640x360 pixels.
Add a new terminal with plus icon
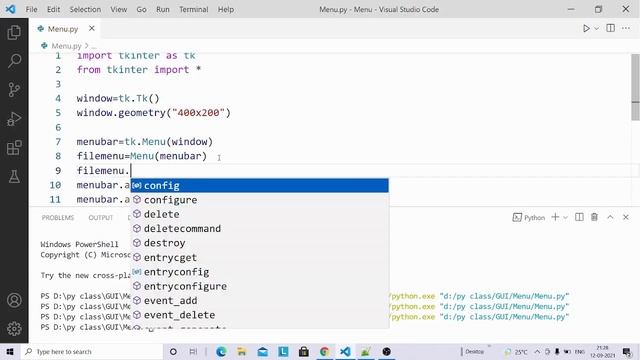click(555, 217)
